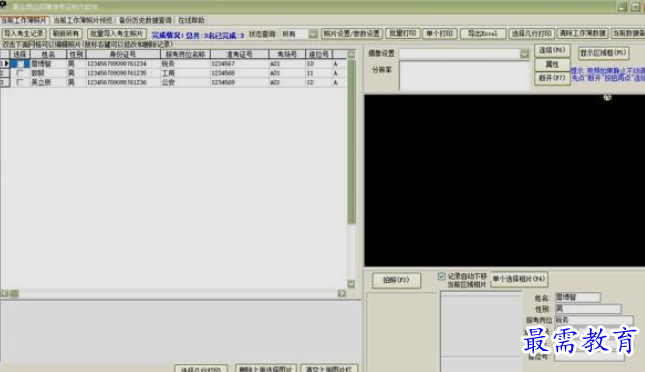This screenshot has height=372, width=645.
Task: Click the bottom 选择几行打印 button
Action: 201,368
